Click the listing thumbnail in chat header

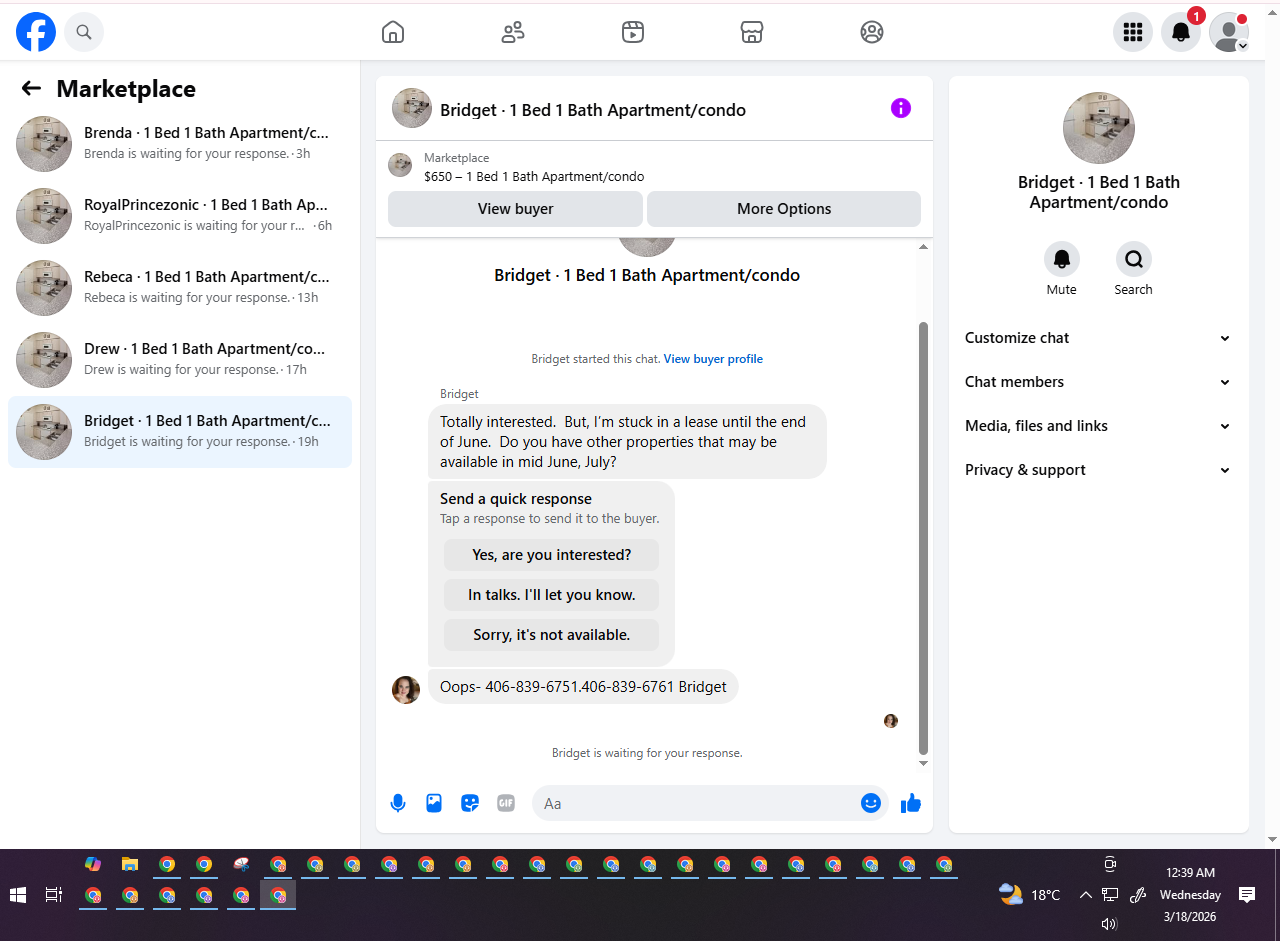(x=412, y=108)
